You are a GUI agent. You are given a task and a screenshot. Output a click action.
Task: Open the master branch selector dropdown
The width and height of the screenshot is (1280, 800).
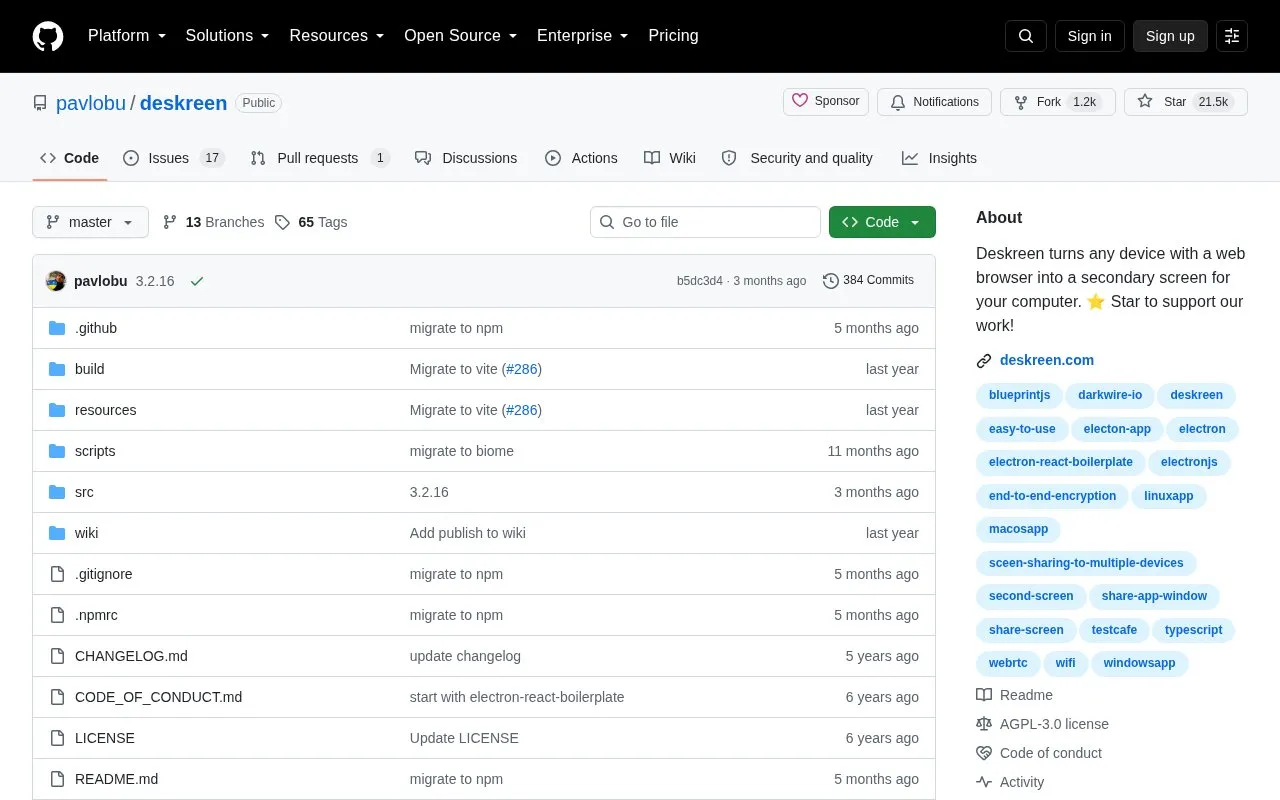coord(90,222)
